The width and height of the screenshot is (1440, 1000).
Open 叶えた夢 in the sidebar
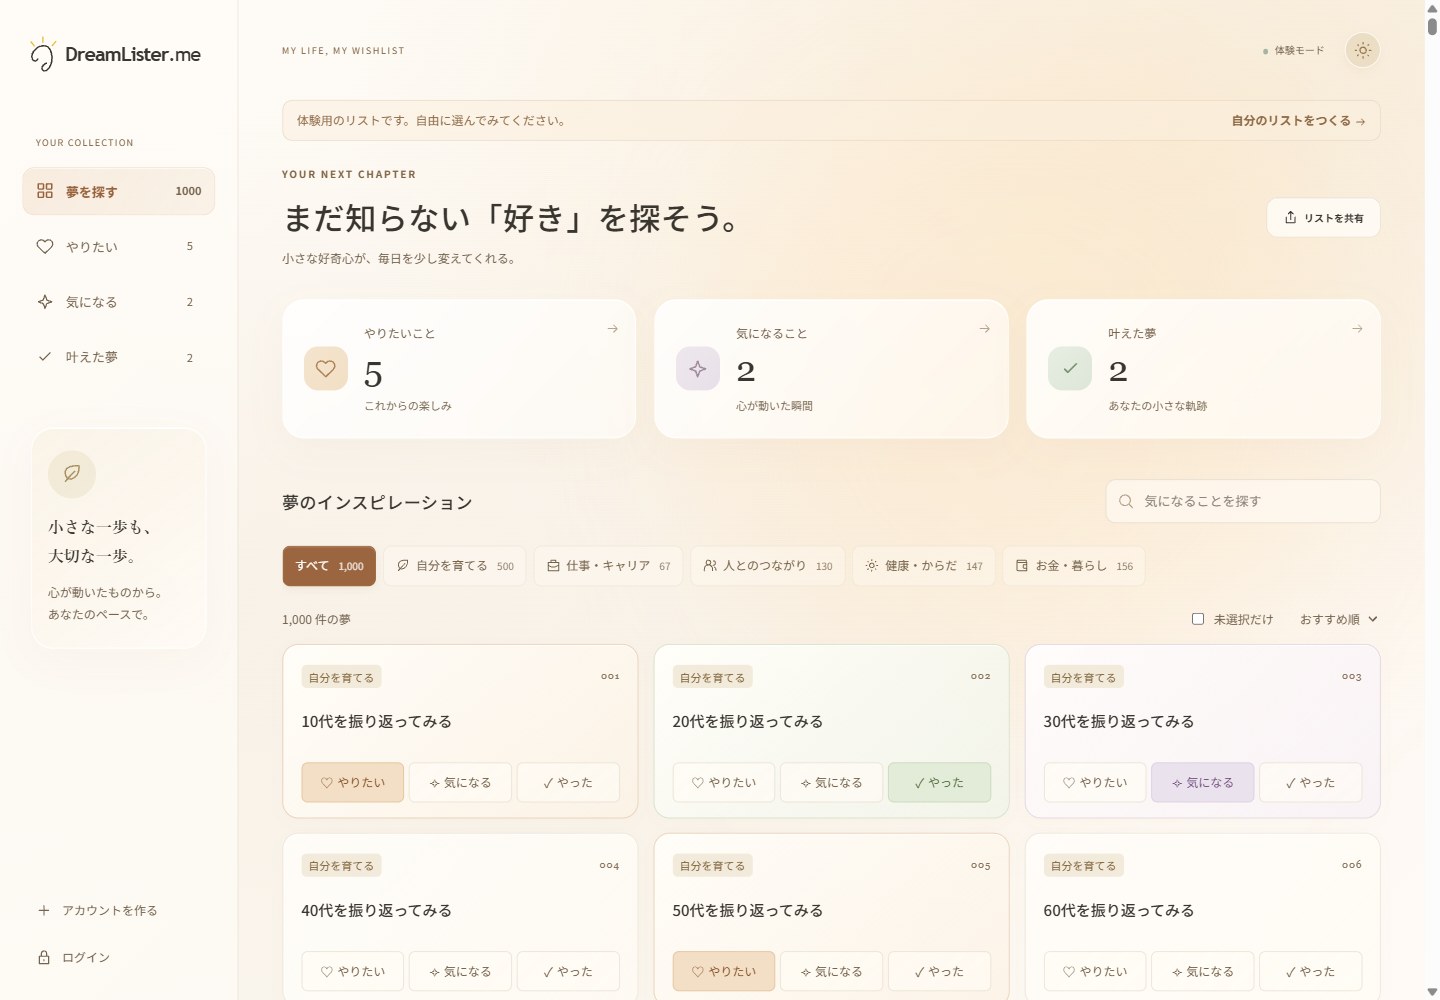pos(119,357)
